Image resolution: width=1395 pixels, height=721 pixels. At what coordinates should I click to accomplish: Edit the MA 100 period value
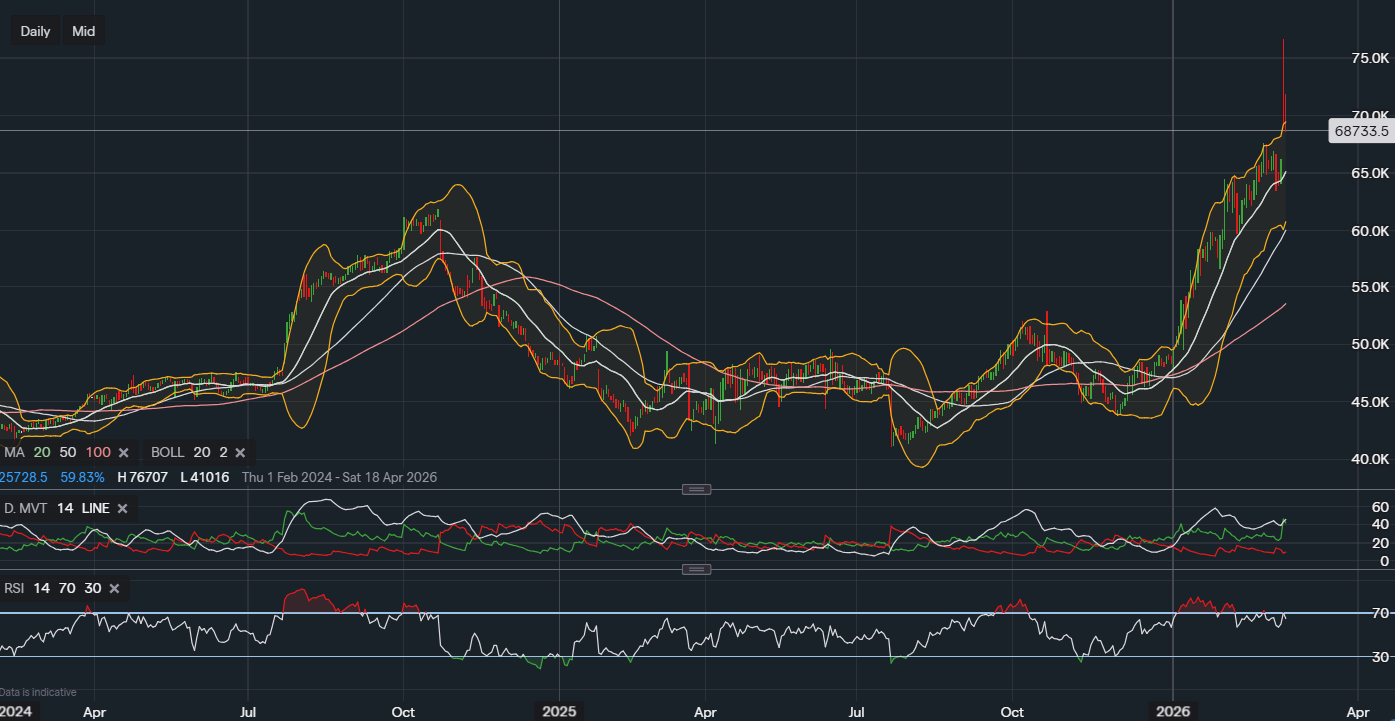point(98,452)
